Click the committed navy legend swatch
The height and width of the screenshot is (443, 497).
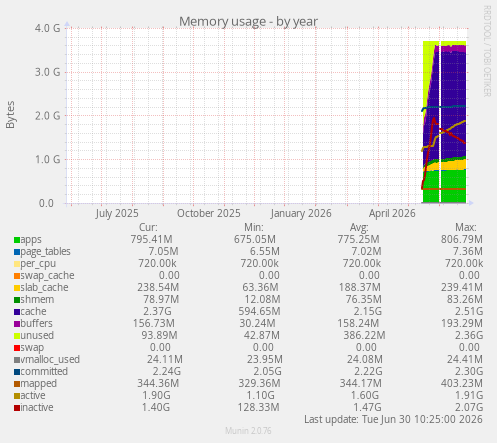17,372
